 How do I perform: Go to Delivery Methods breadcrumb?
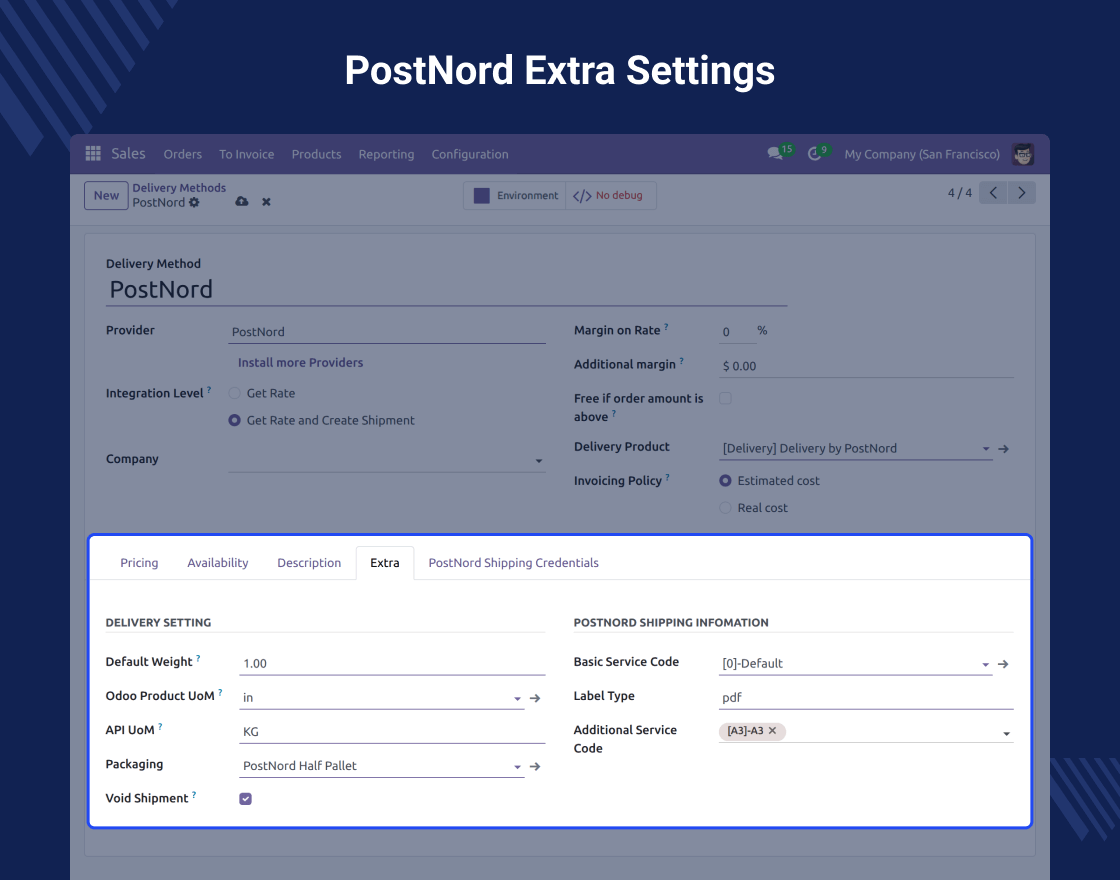pos(179,188)
